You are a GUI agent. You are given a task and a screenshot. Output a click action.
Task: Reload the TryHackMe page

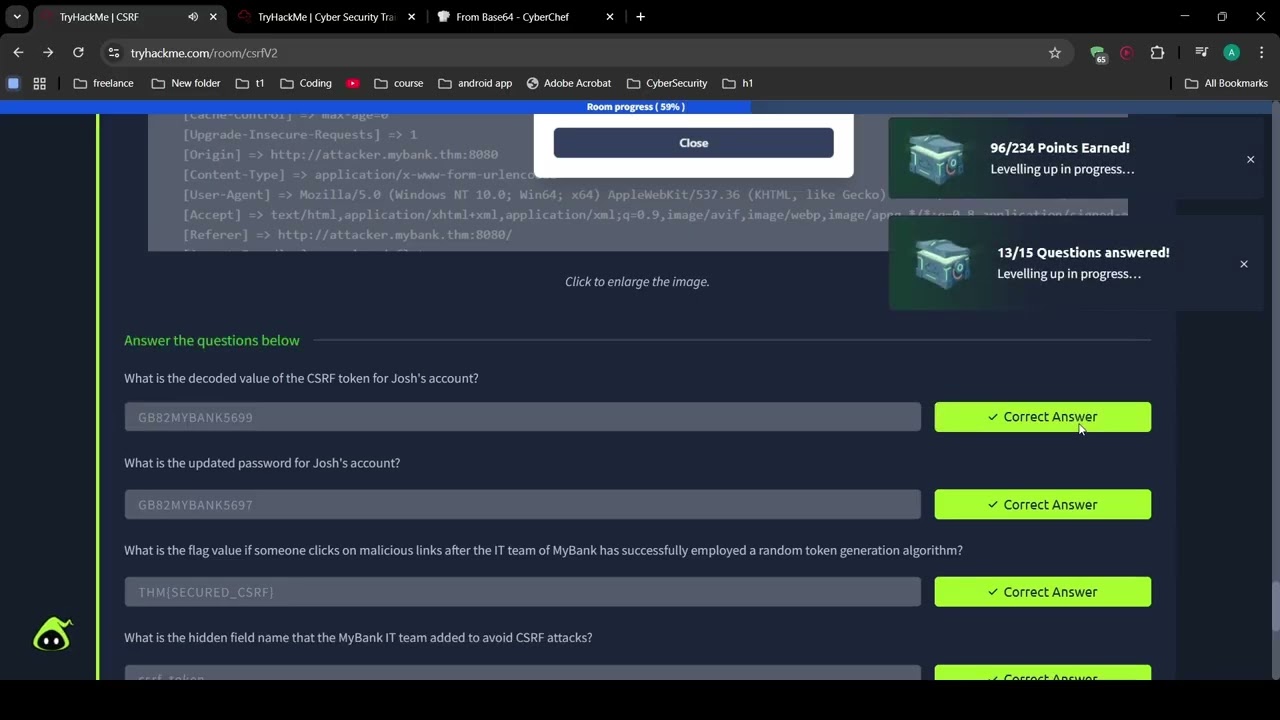(x=78, y=53)
